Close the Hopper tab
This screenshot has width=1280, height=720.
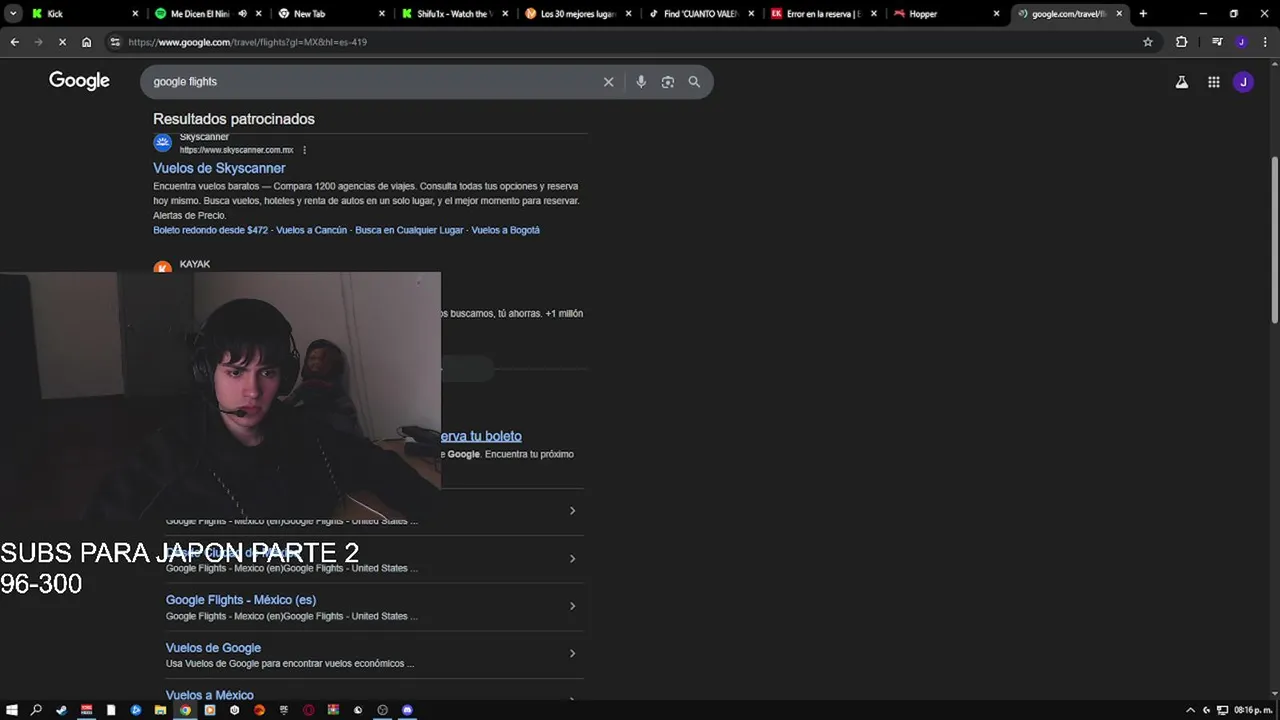[x=996, y=14]
